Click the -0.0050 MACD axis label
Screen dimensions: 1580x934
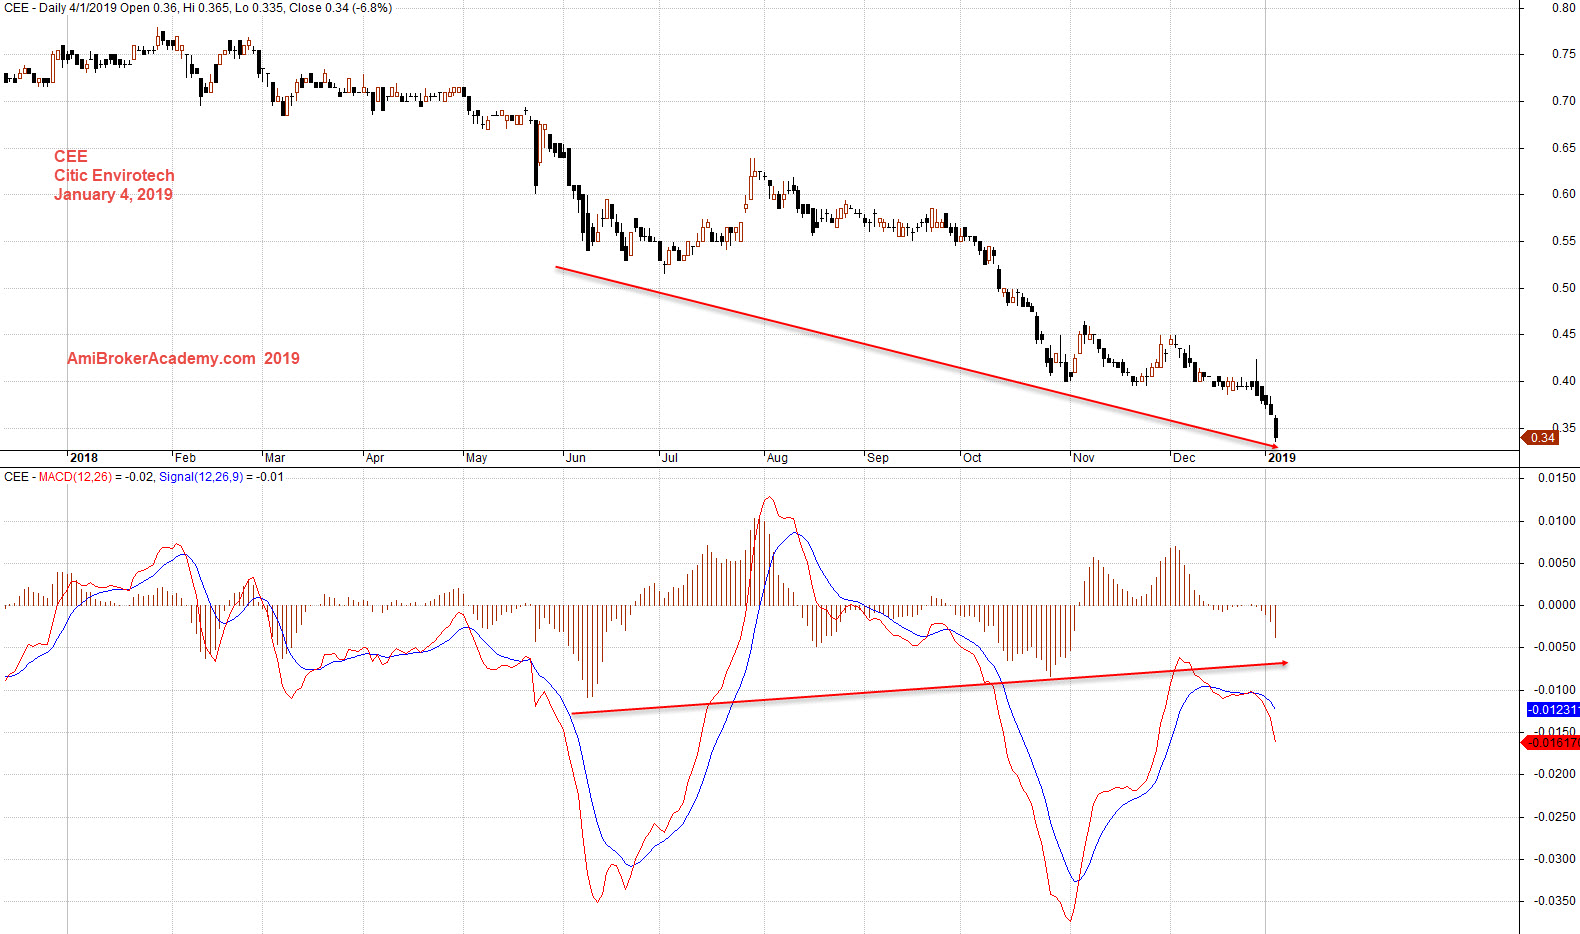click(1555, 647)
